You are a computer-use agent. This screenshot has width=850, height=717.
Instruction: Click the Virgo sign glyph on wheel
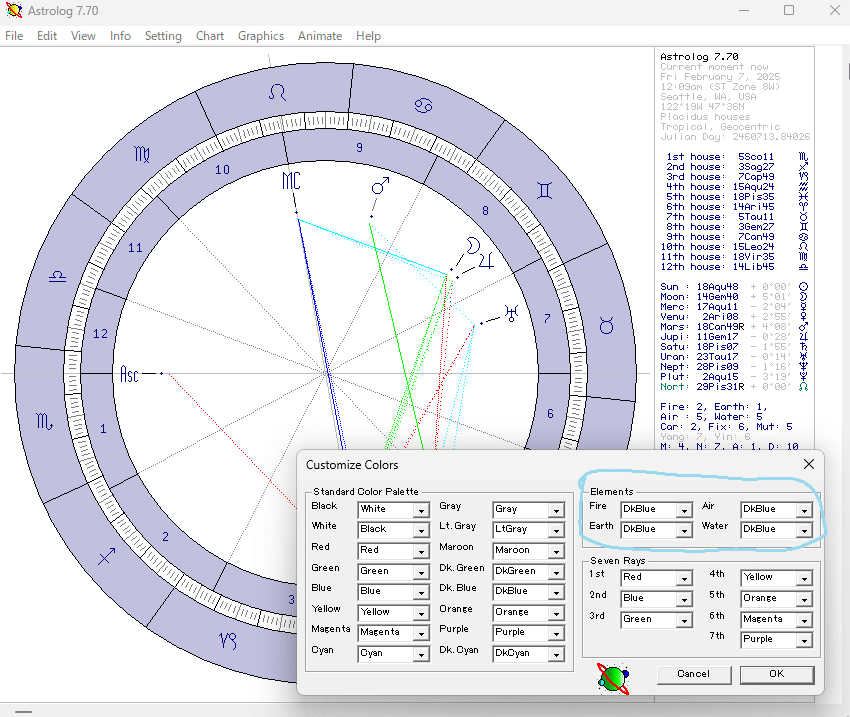tap(142, 154)
